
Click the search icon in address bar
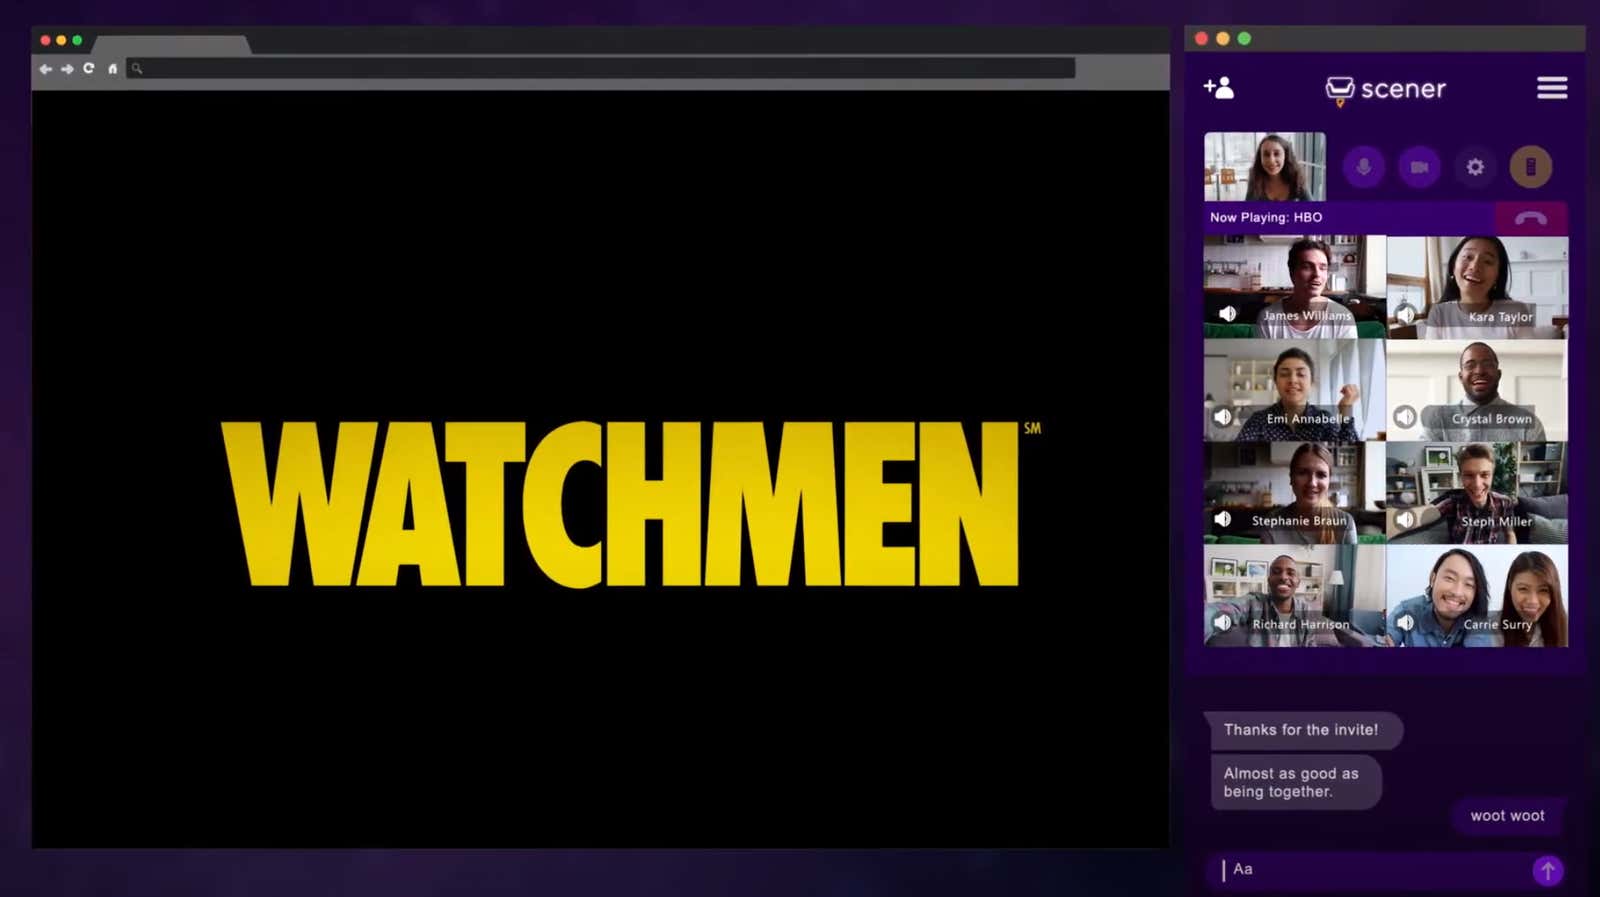[137, 69]
